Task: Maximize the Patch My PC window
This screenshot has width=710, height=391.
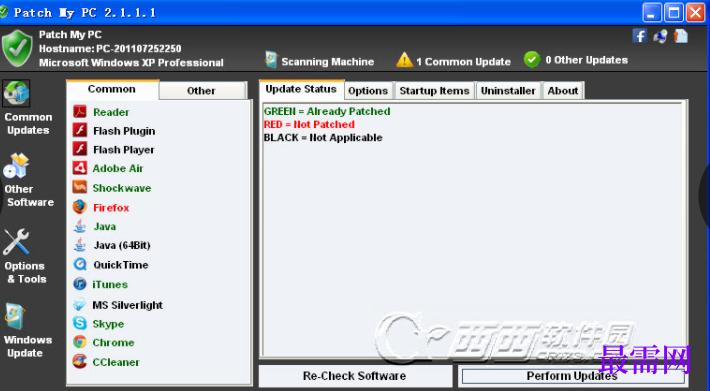Action: tap(674, 12)
